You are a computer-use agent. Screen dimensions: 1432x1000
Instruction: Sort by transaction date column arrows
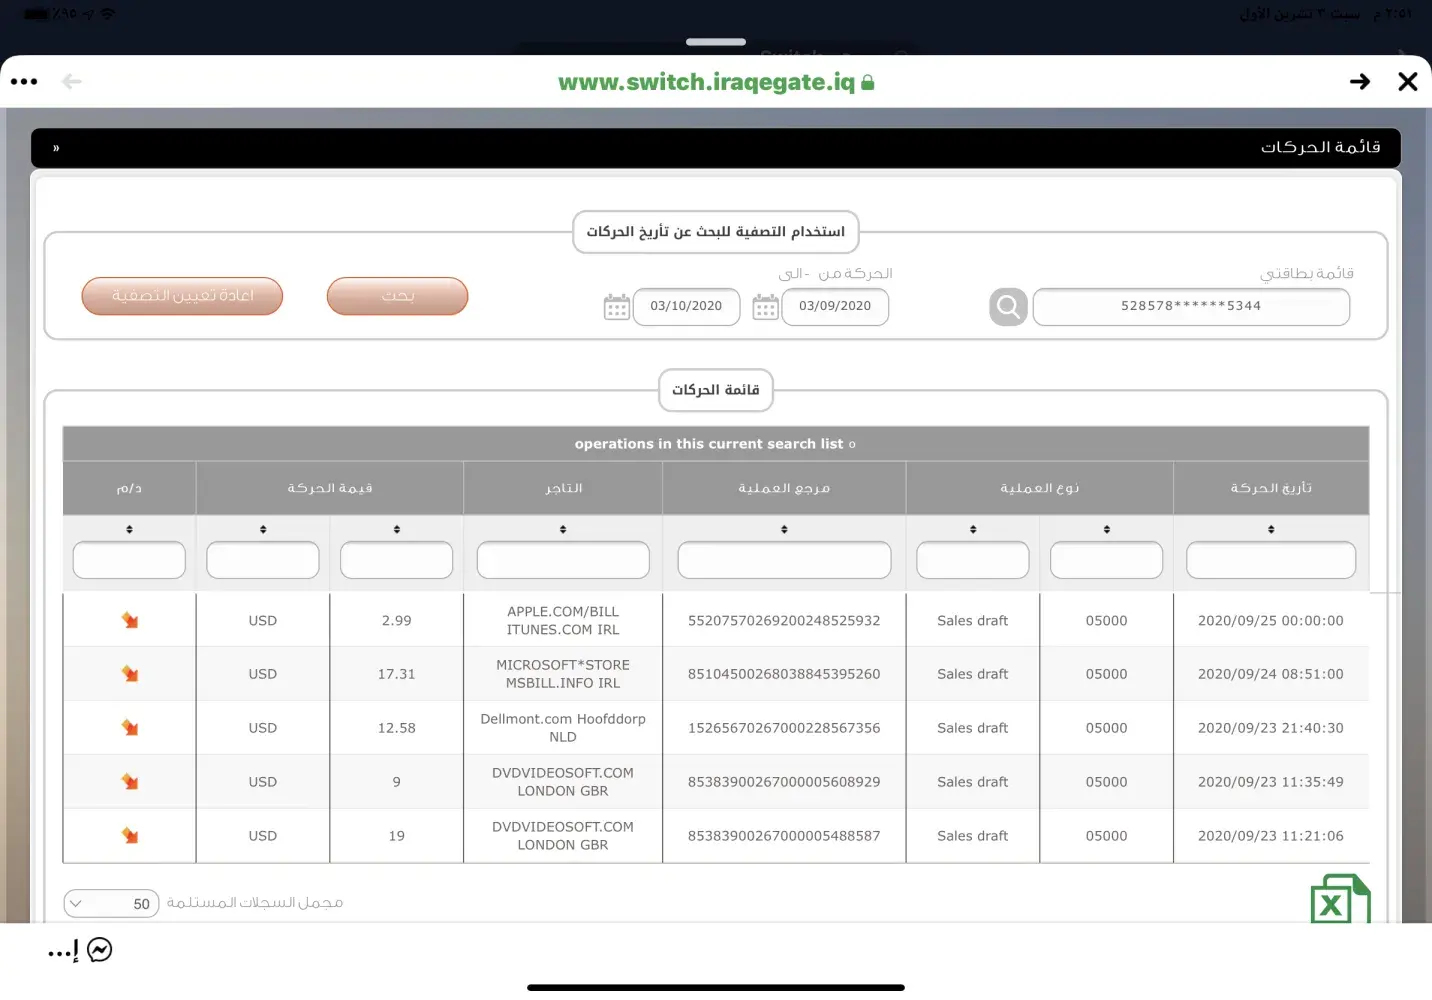[x=1270, y=529]
